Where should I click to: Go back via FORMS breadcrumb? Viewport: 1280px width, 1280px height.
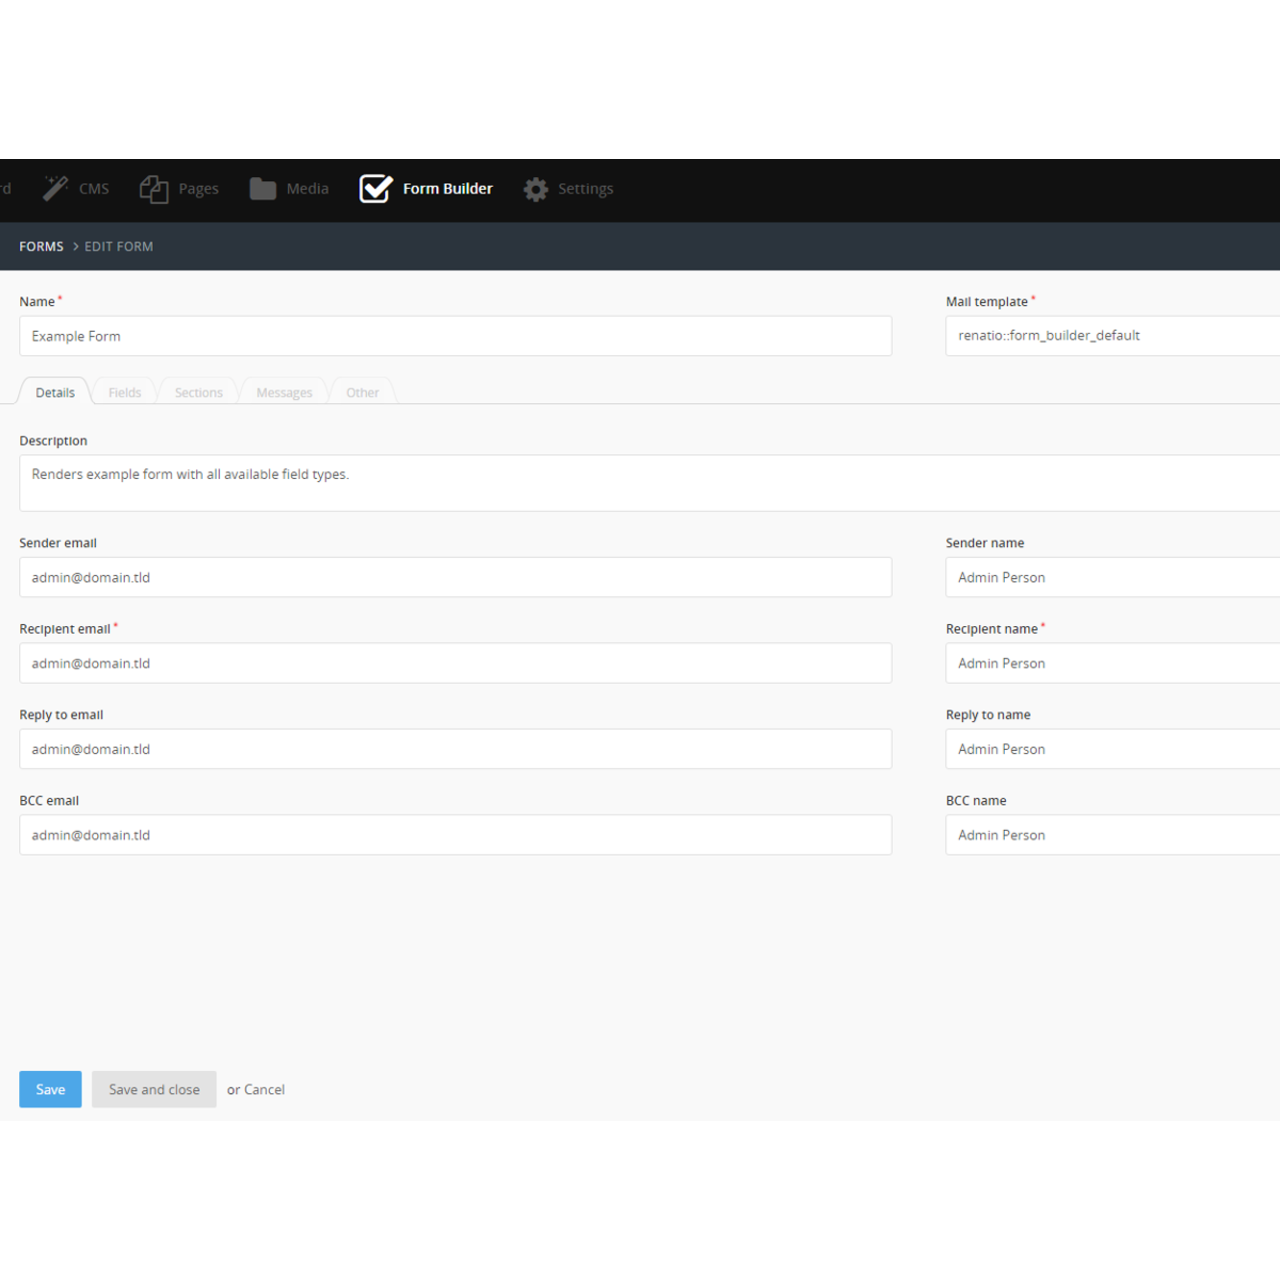tap(41, 246)
